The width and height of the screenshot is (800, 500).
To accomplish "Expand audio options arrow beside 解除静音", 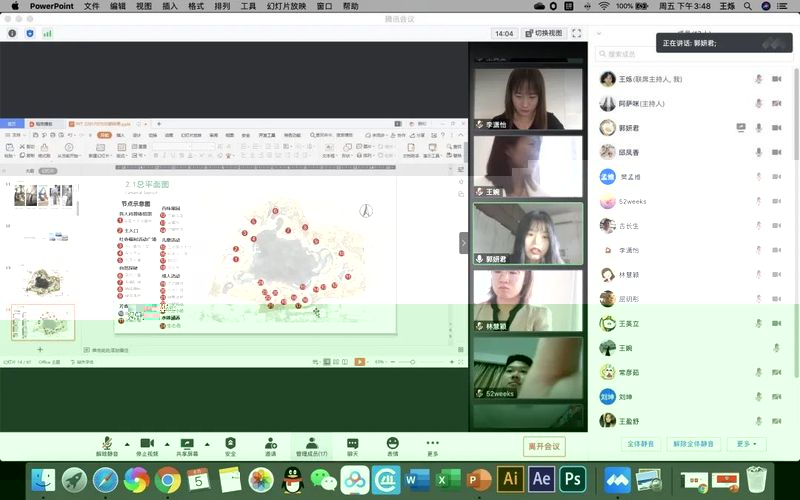I will 127,444.
